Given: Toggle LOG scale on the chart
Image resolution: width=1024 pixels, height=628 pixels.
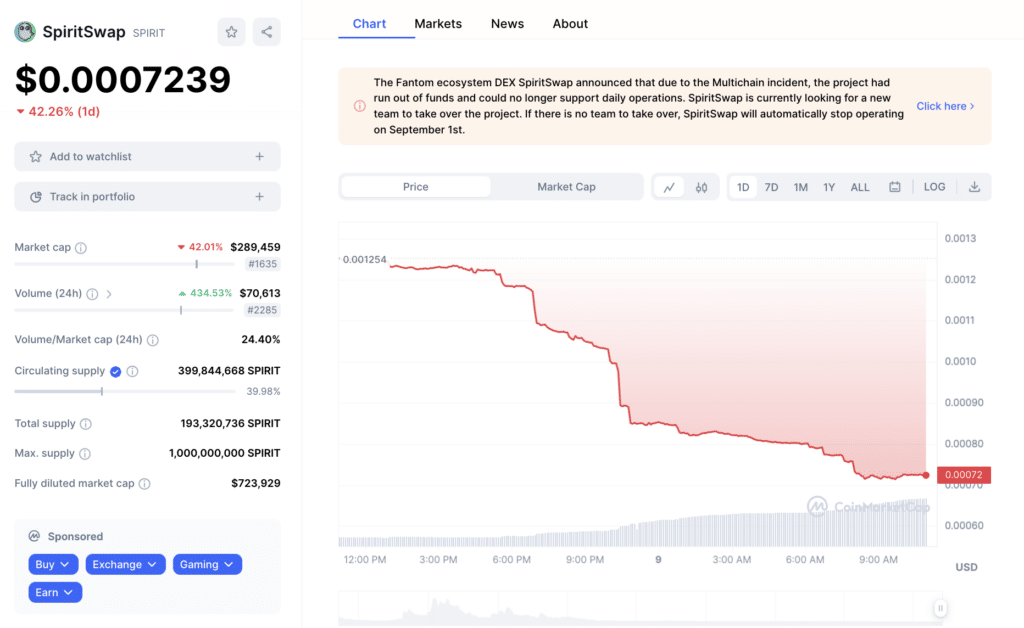Looking at the screenshot, I should pos(935,187).
